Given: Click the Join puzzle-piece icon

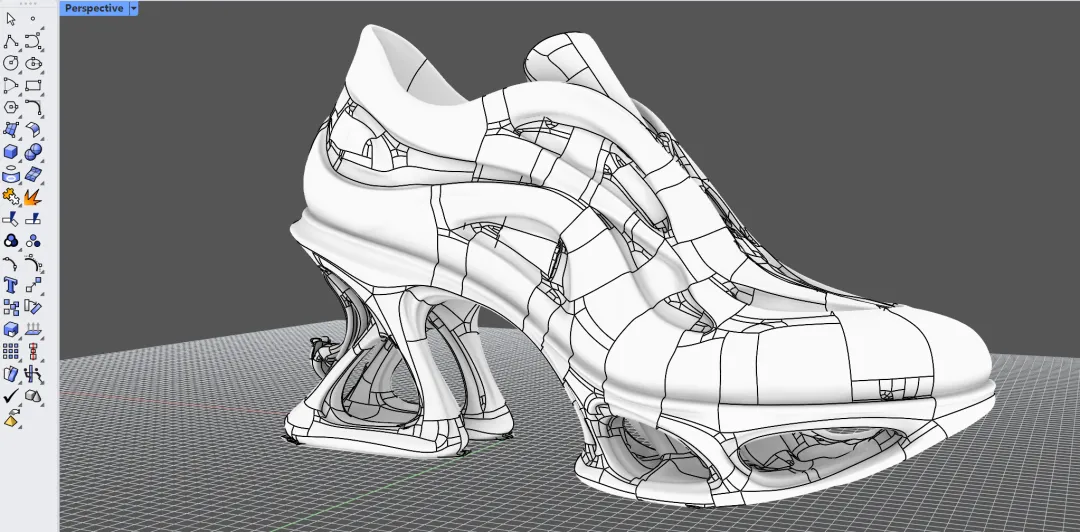Looking at the screenshot, I should (x=11, y=197).
